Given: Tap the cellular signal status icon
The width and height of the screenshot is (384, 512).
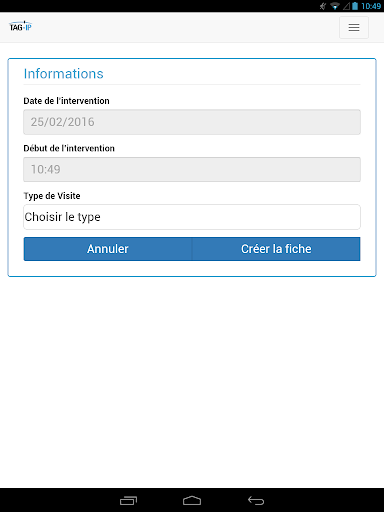Looking at the screenshot, I should 346,6.
